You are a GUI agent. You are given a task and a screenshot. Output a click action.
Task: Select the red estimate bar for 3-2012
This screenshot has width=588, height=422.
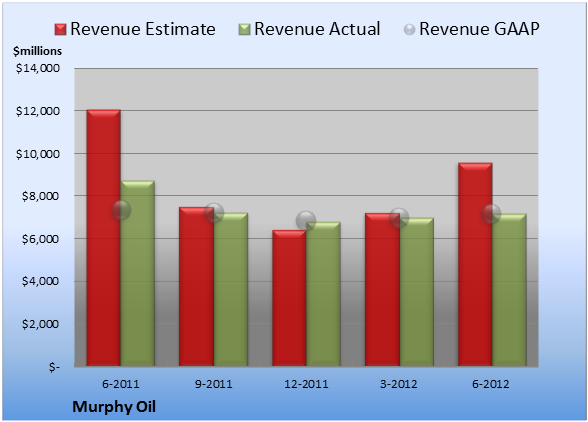point(382,290)
